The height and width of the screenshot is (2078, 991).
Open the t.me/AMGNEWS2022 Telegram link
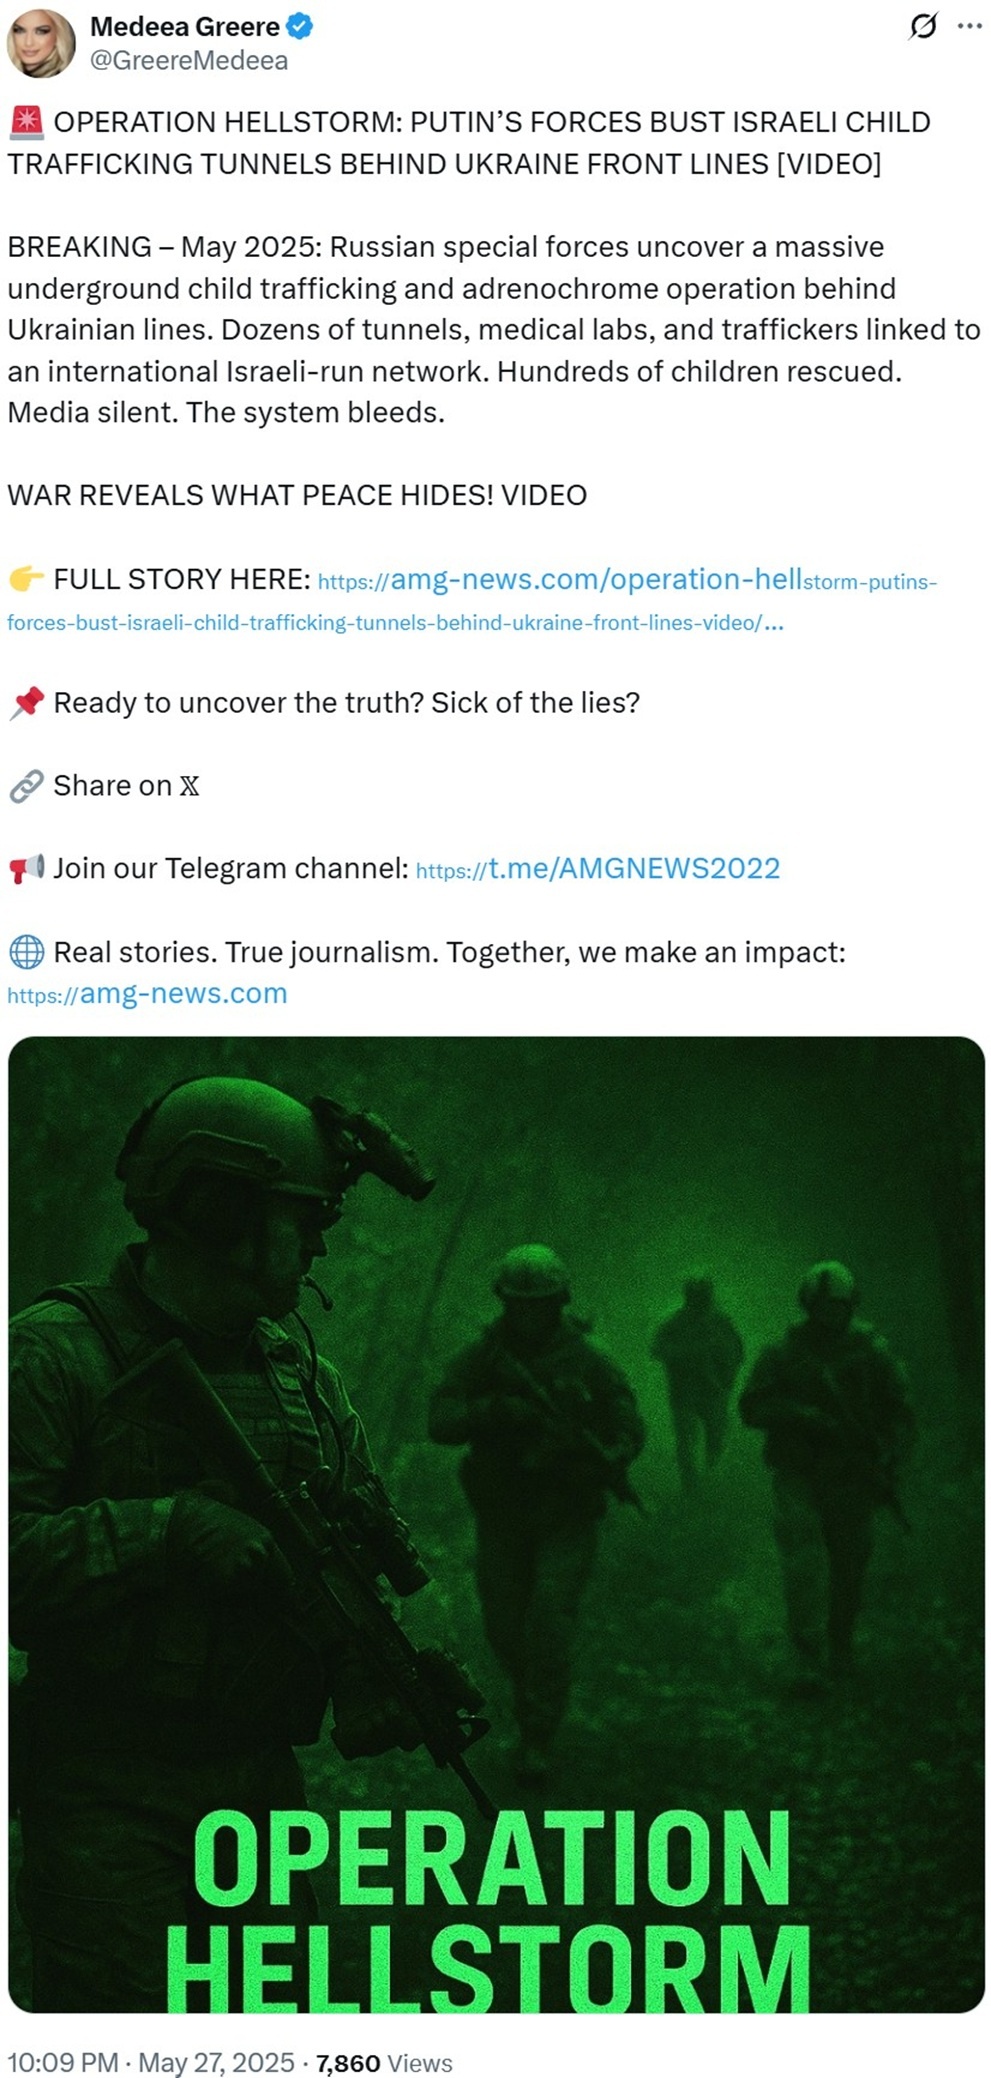pyautogui.click(x=597, y=868)
